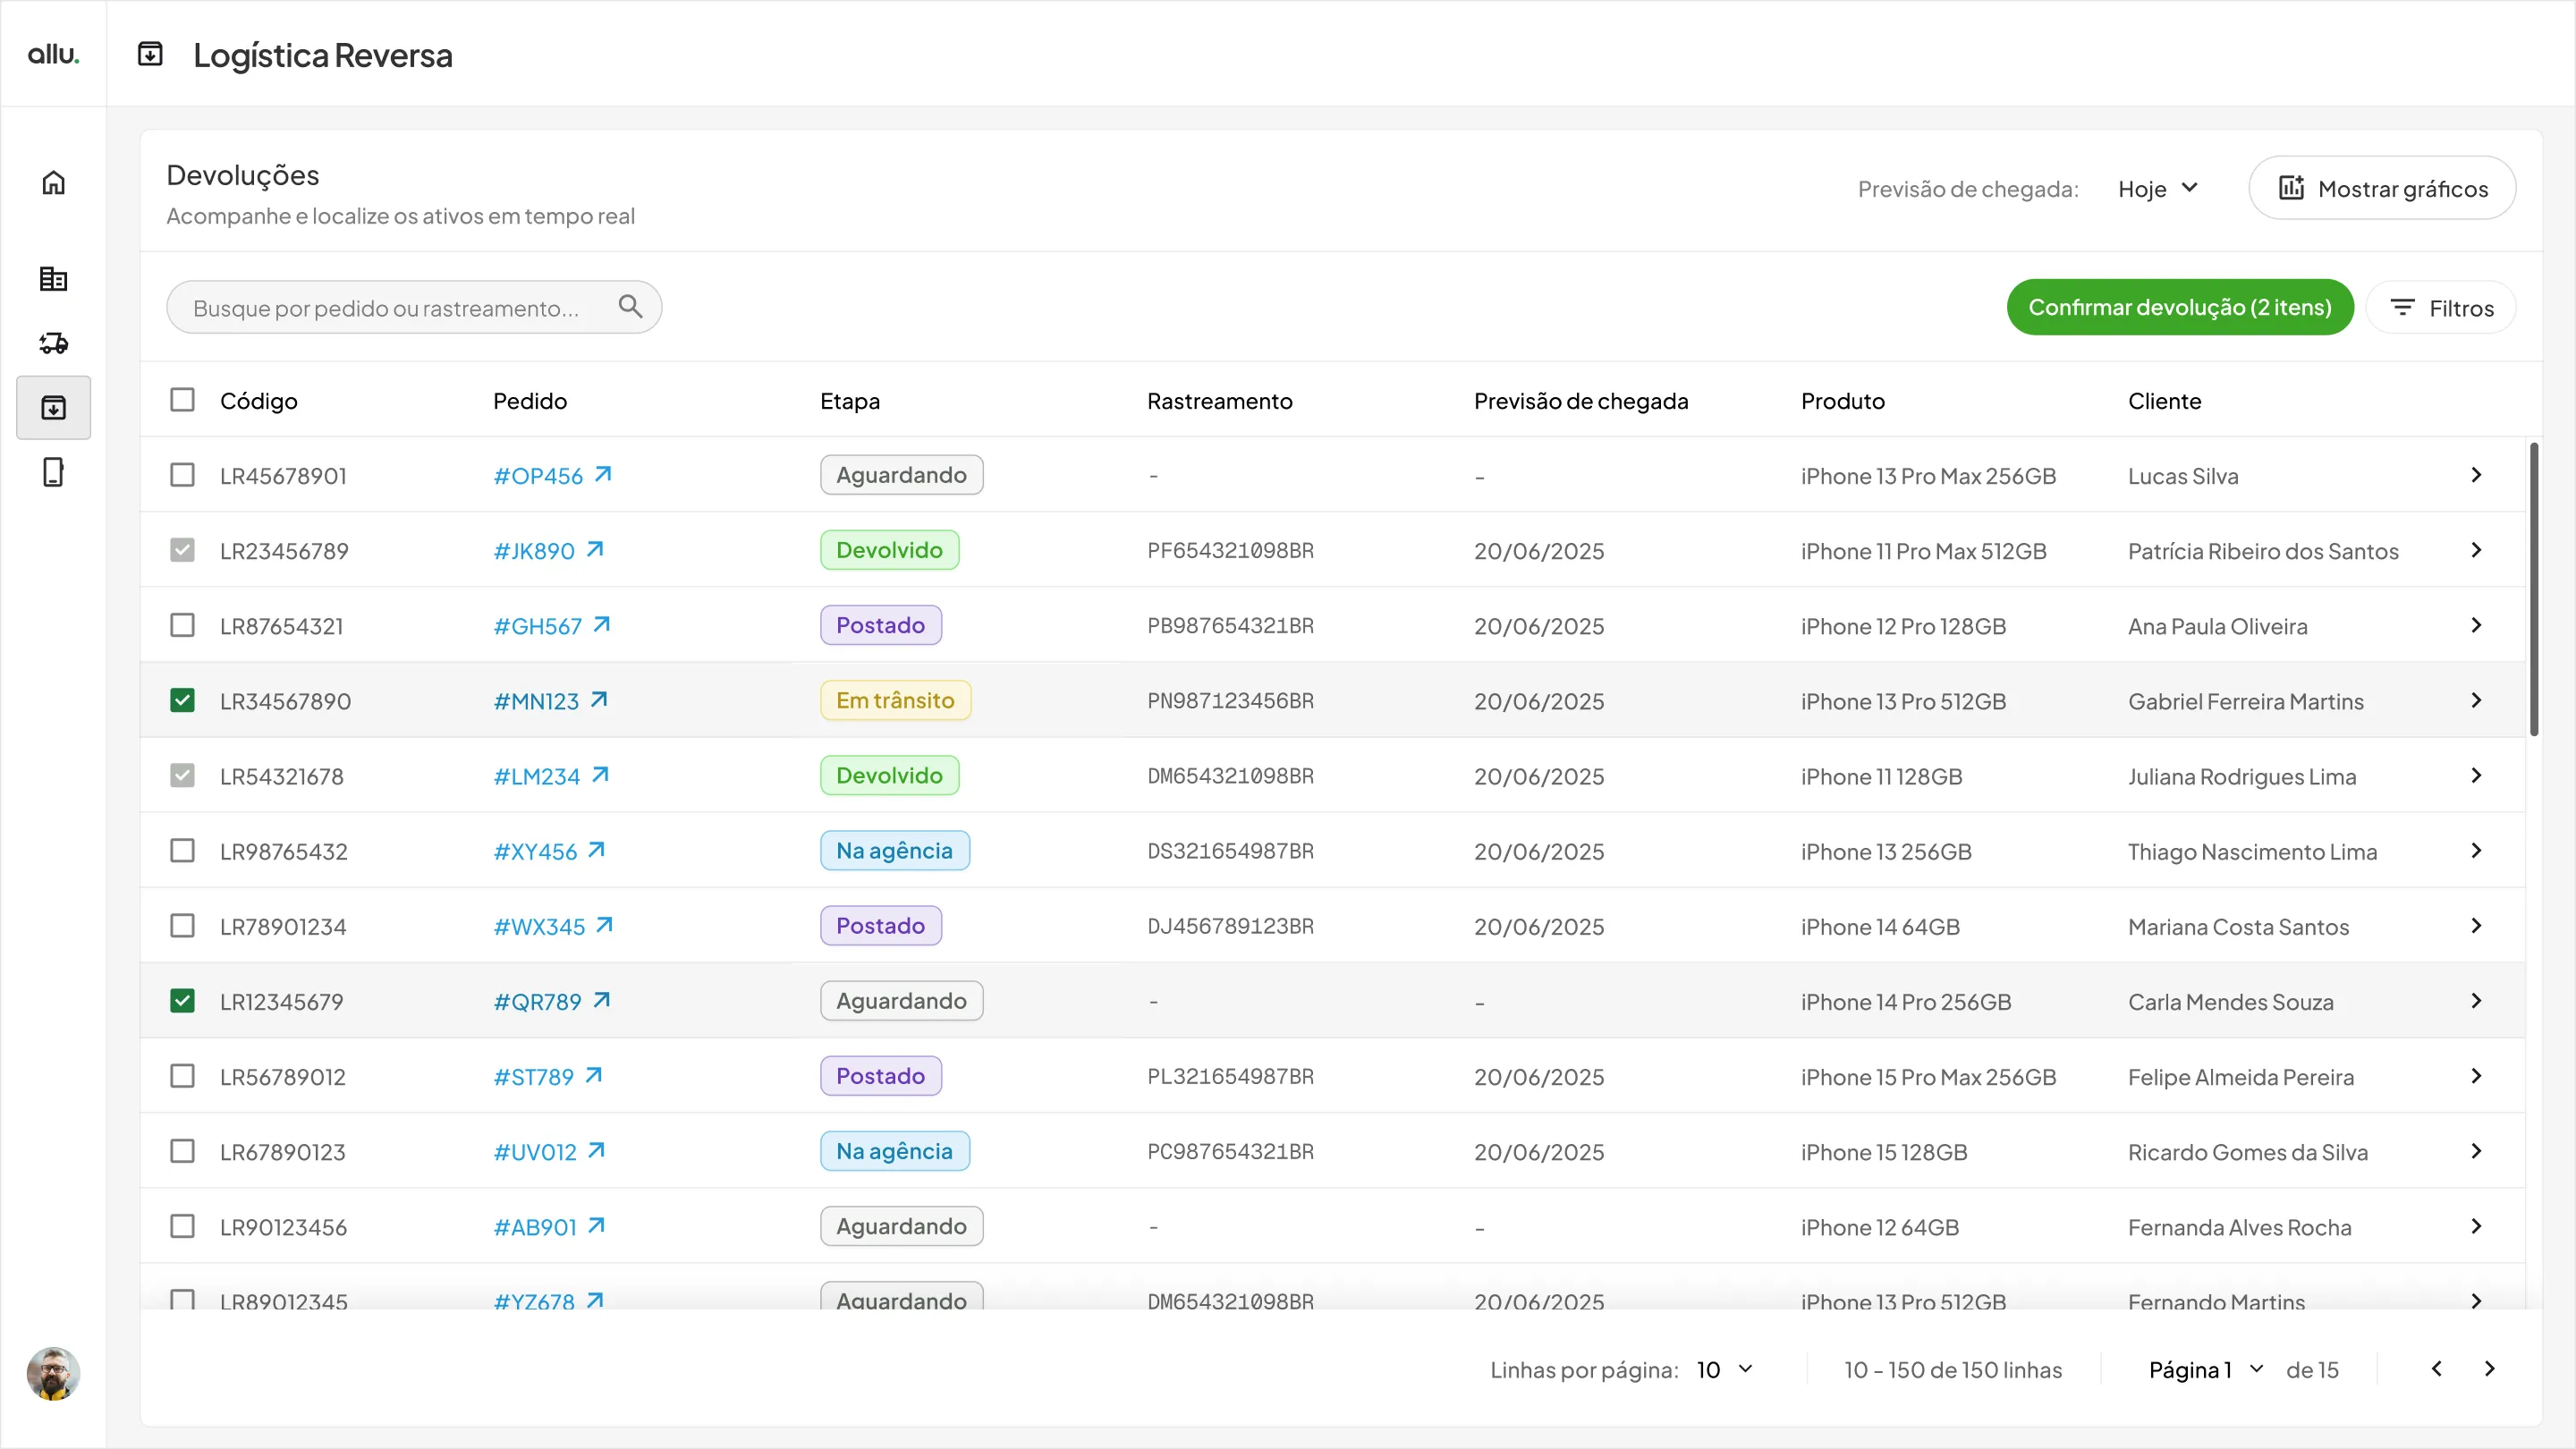Expand the Thiago Nascimento Lima row chevron
The width and height of the screenshot is (2576, 1449).
pyautogui.click(x=2476, y=850)
